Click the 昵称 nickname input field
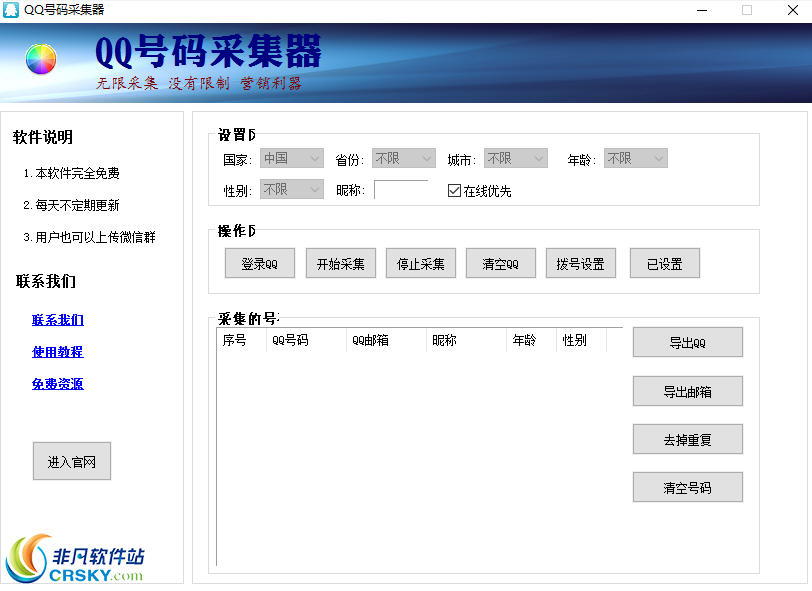Viewport: 812px width, 591px height. [x=401, y=190]
